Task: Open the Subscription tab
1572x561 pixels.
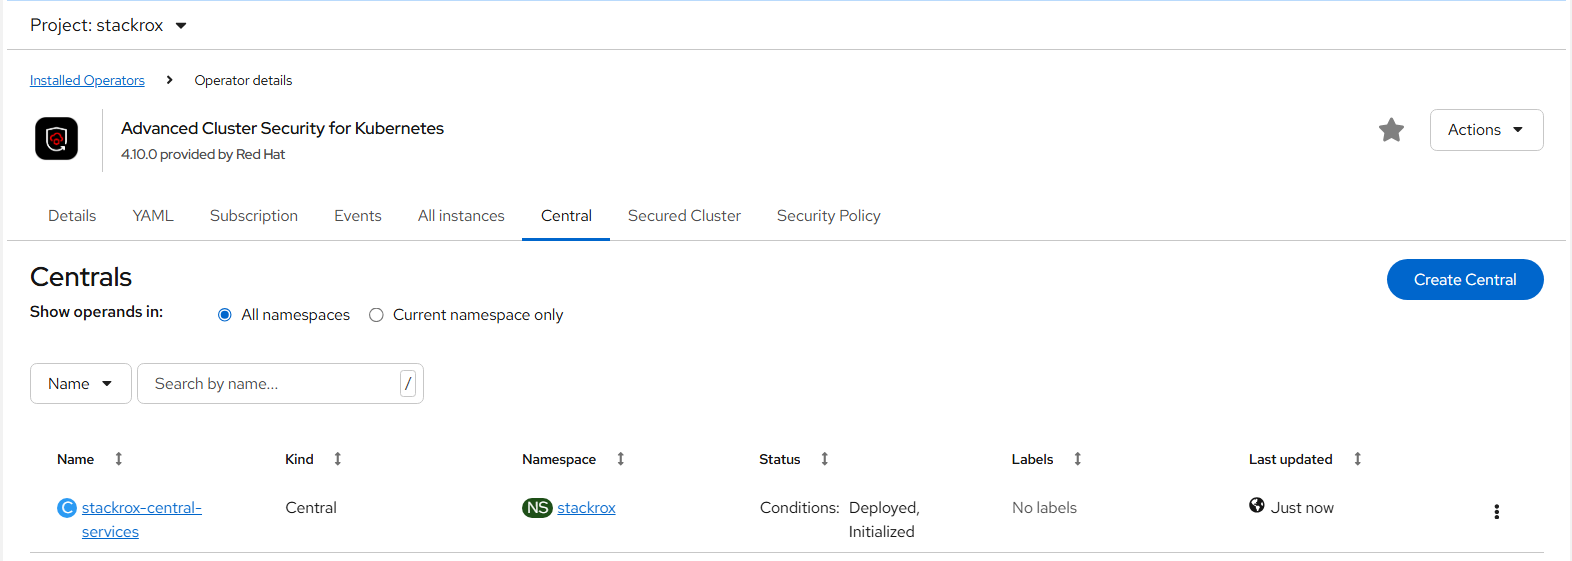Action: coord(254,216)
